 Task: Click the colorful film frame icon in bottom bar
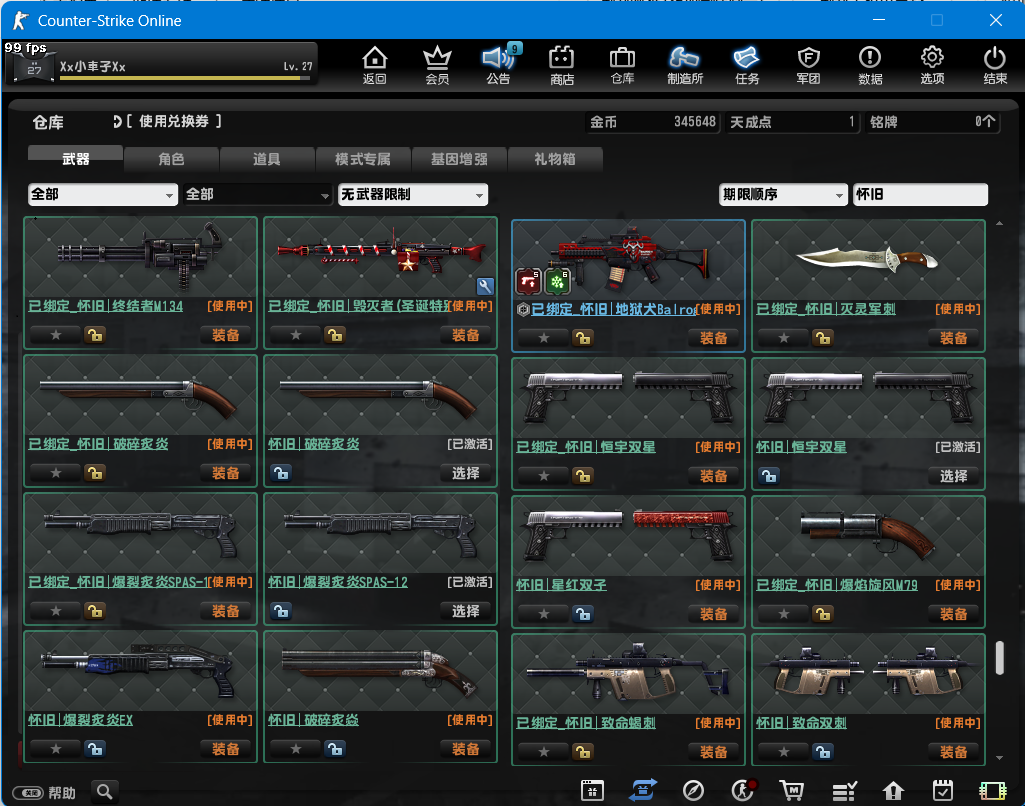tap(992, 790)
